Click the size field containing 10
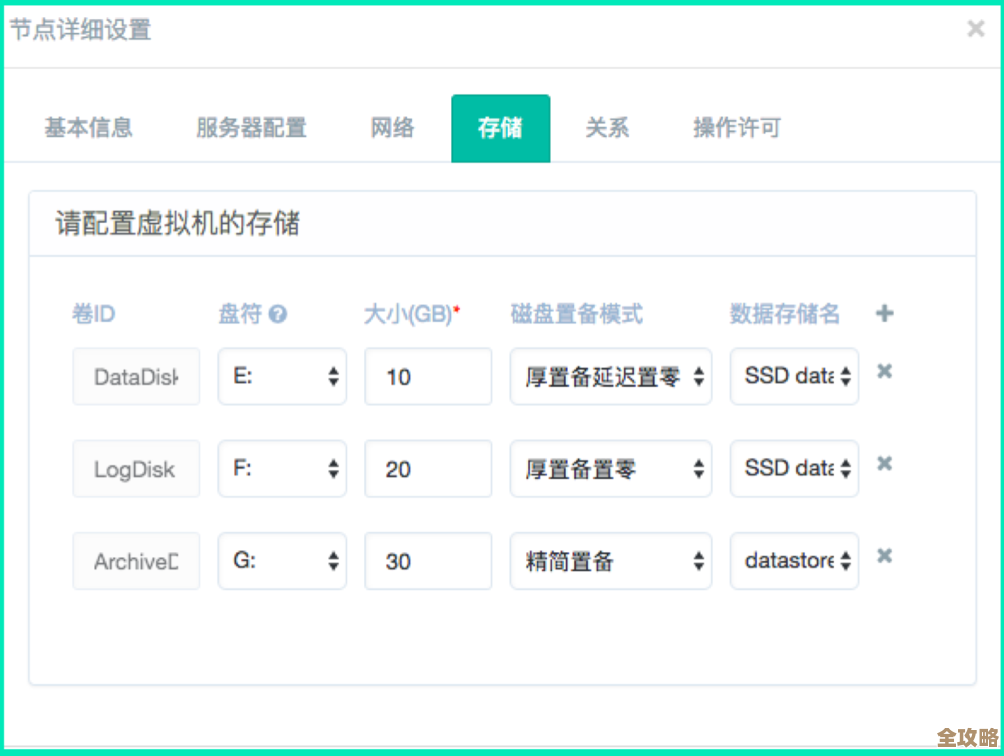1004x756 pixels. pyautogui.click(x=428, y=376)
